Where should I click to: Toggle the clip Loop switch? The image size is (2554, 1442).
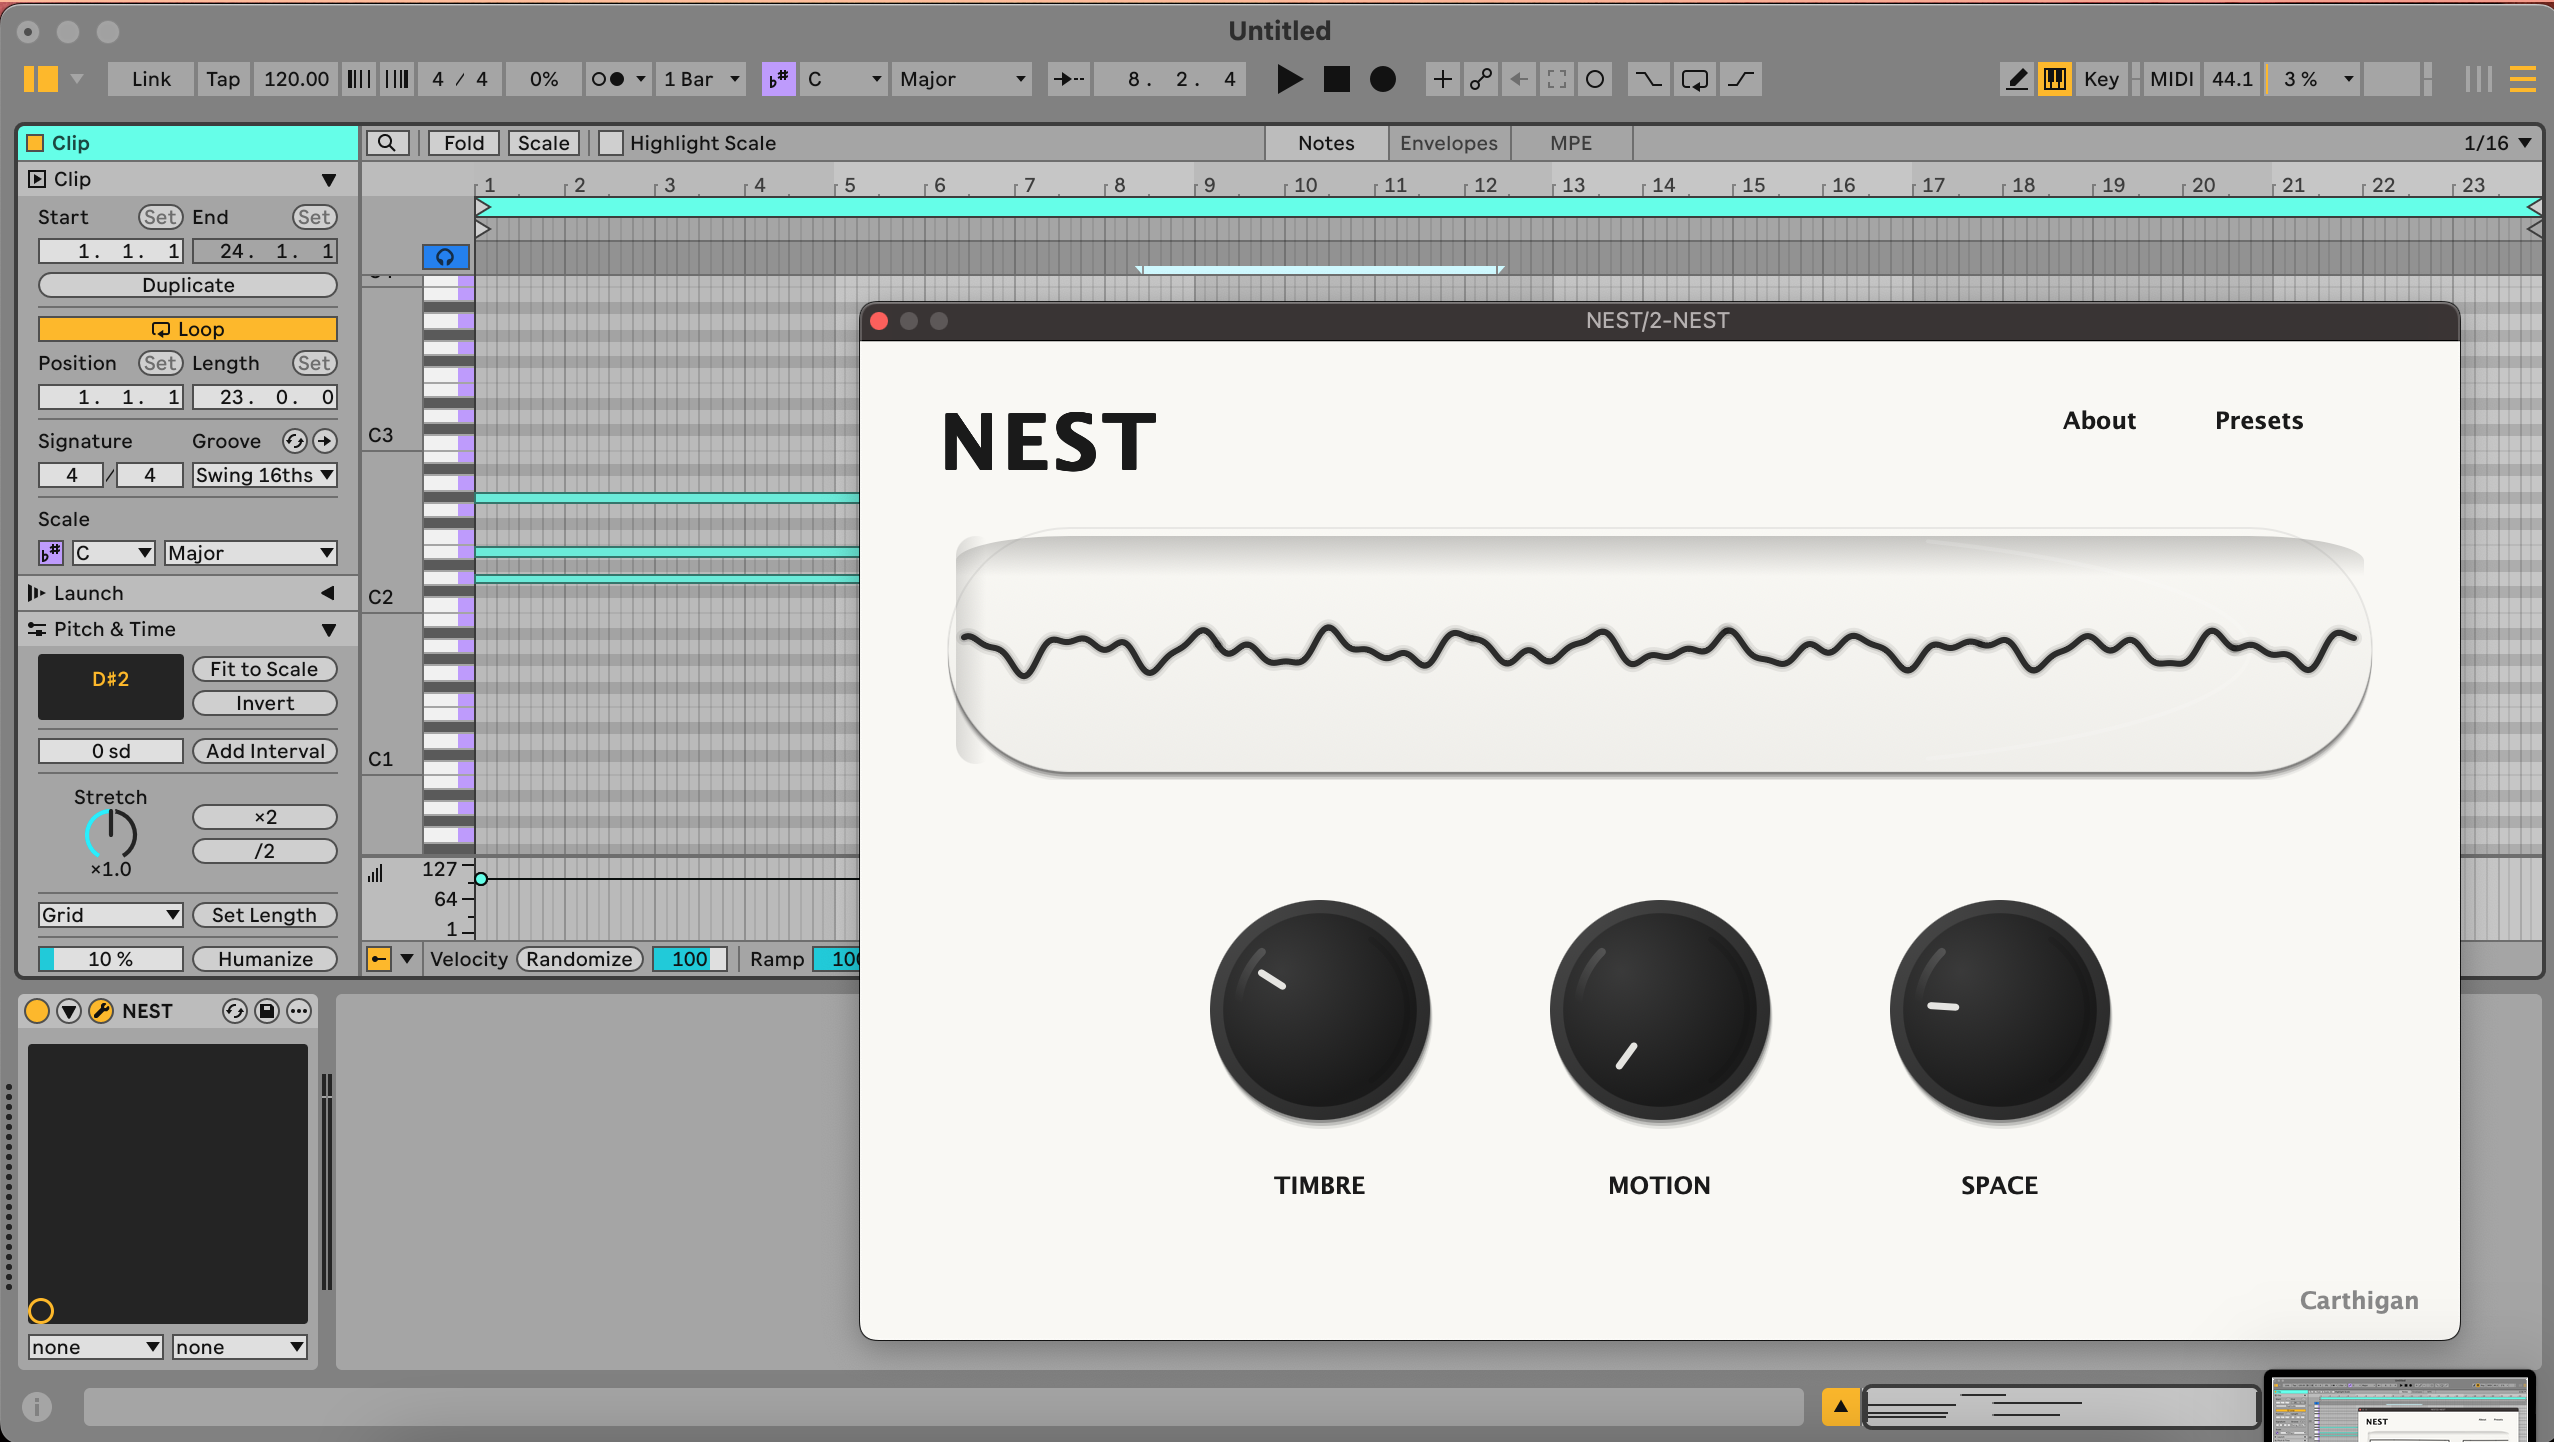(188, 329)
